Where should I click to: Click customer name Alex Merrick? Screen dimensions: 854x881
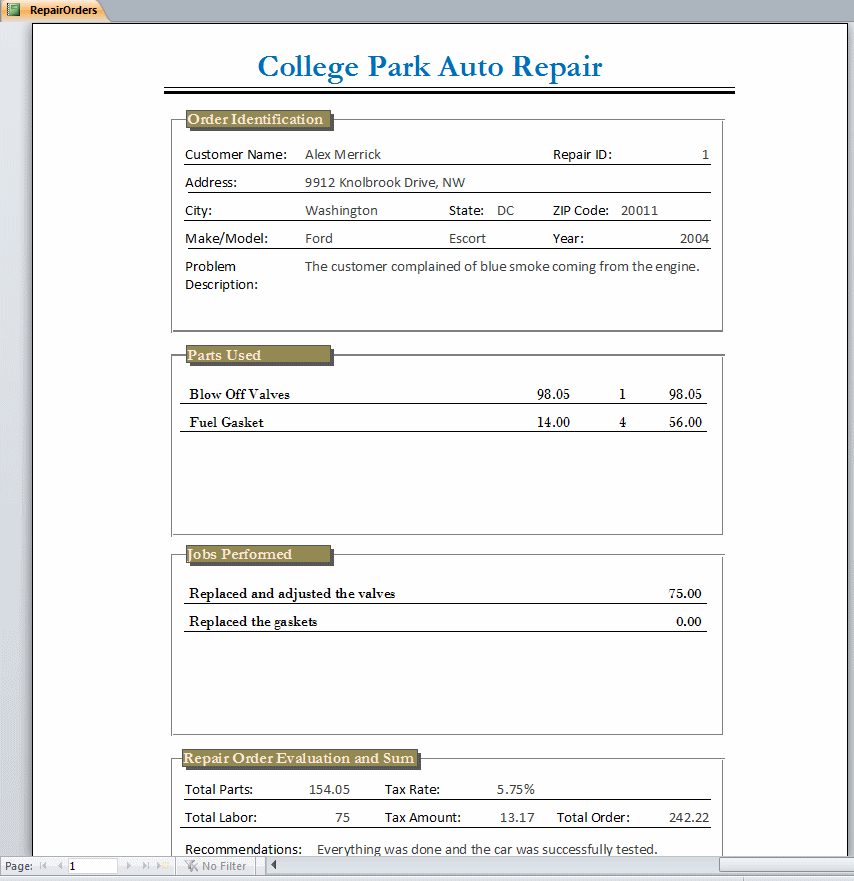pos(343,155)
